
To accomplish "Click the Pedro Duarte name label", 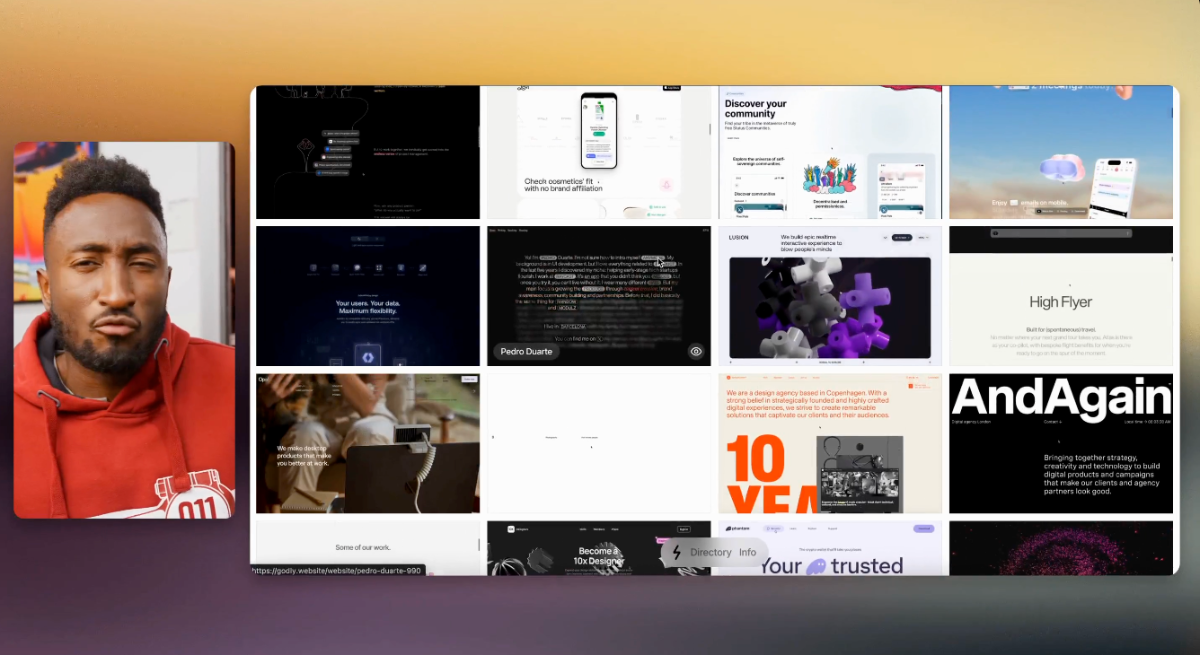I will point(528,351).
